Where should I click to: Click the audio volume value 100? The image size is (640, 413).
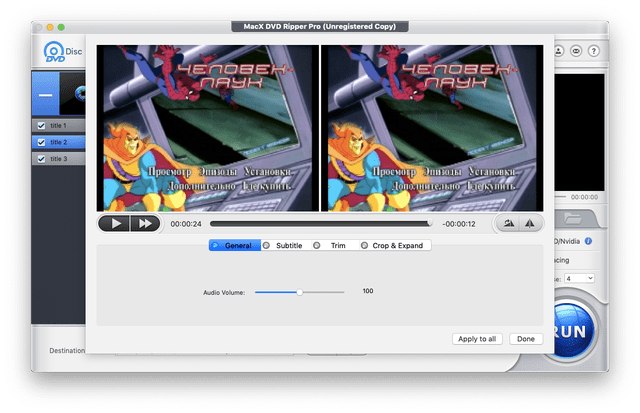(368, 291)
